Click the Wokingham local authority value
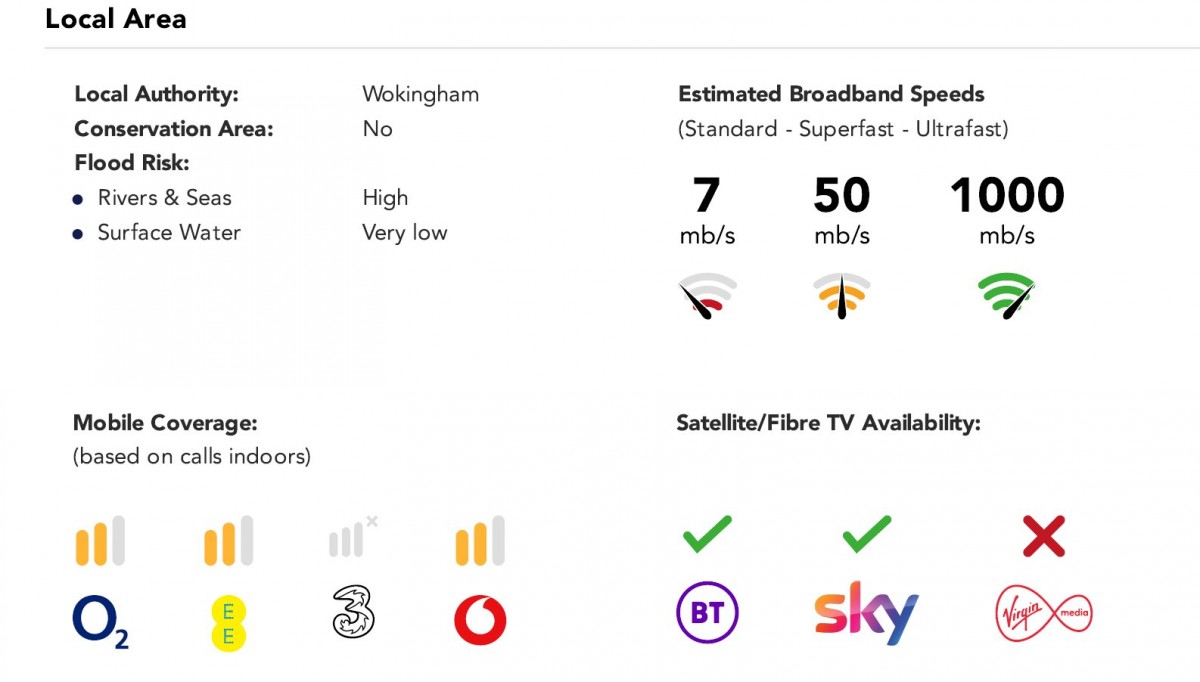Viewport: 1200px width, 682px height. [x=420, y=95]
